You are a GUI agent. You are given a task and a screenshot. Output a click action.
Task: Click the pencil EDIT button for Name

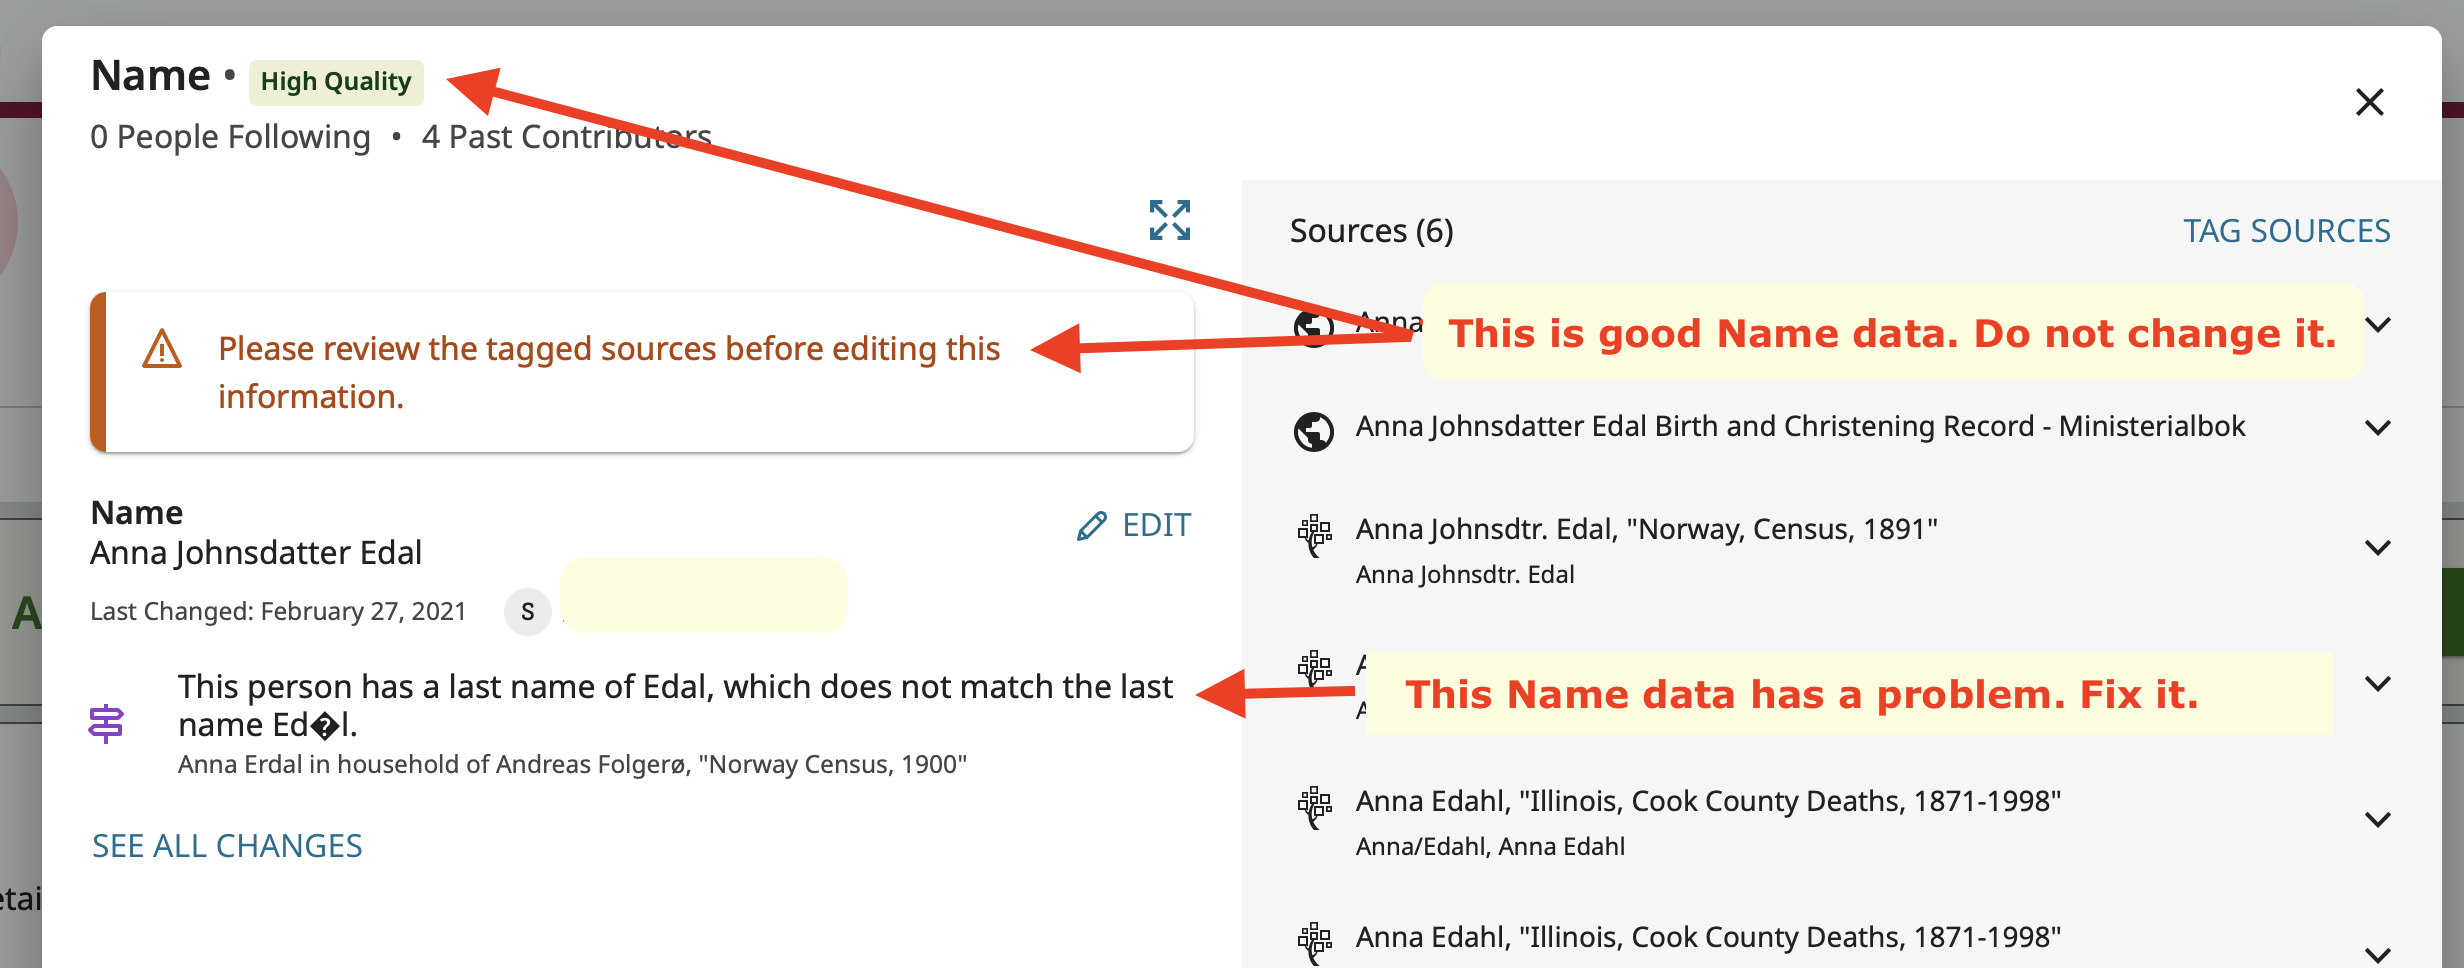point(1134,525)
